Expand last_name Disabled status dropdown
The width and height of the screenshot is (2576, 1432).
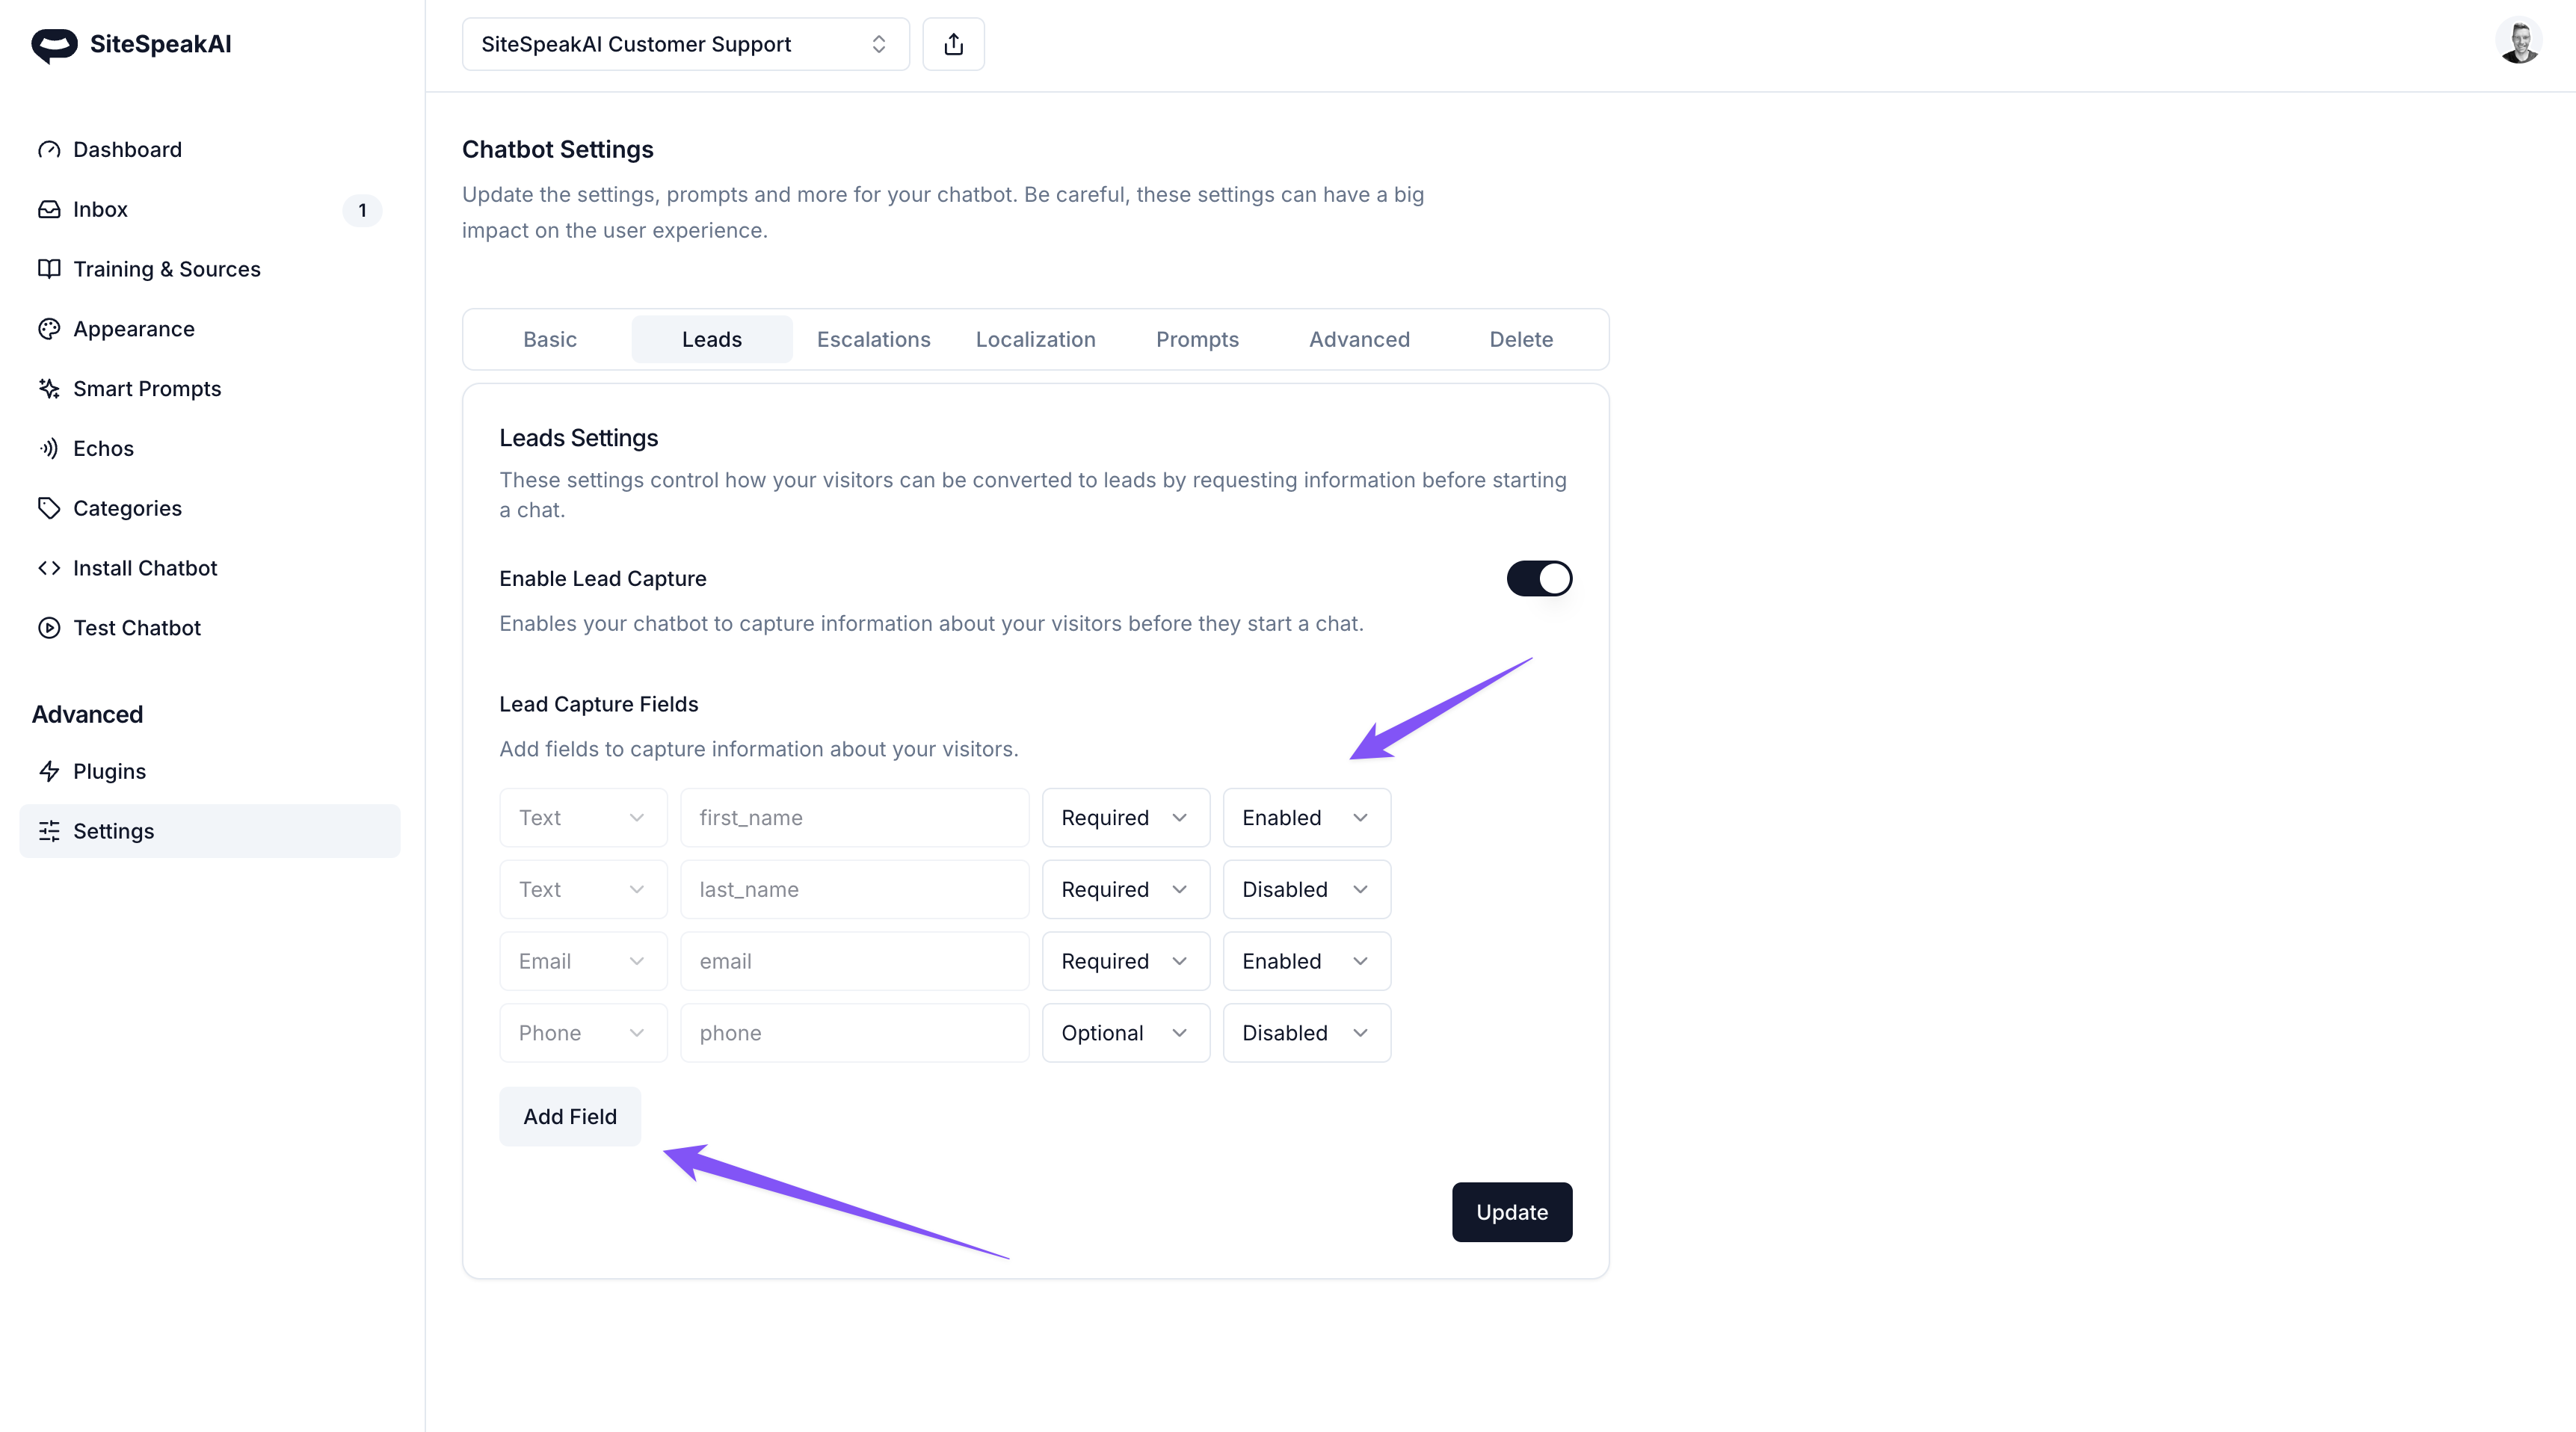click(x=1305, y=890)
